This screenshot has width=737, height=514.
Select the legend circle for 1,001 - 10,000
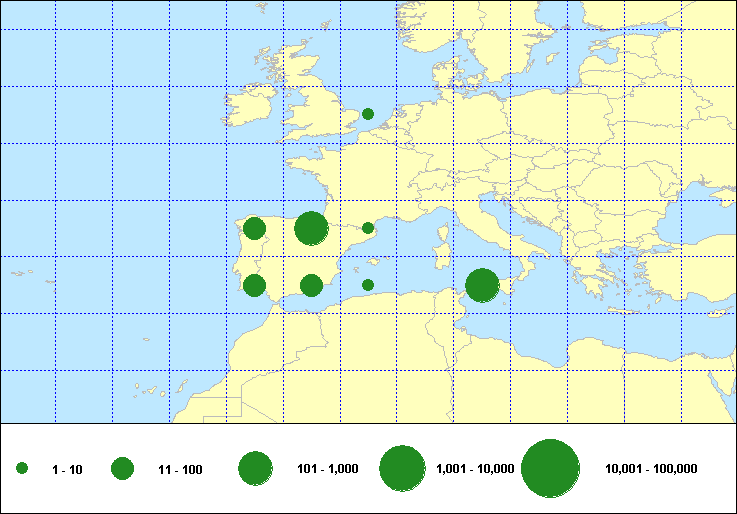[x=402, y=468]
